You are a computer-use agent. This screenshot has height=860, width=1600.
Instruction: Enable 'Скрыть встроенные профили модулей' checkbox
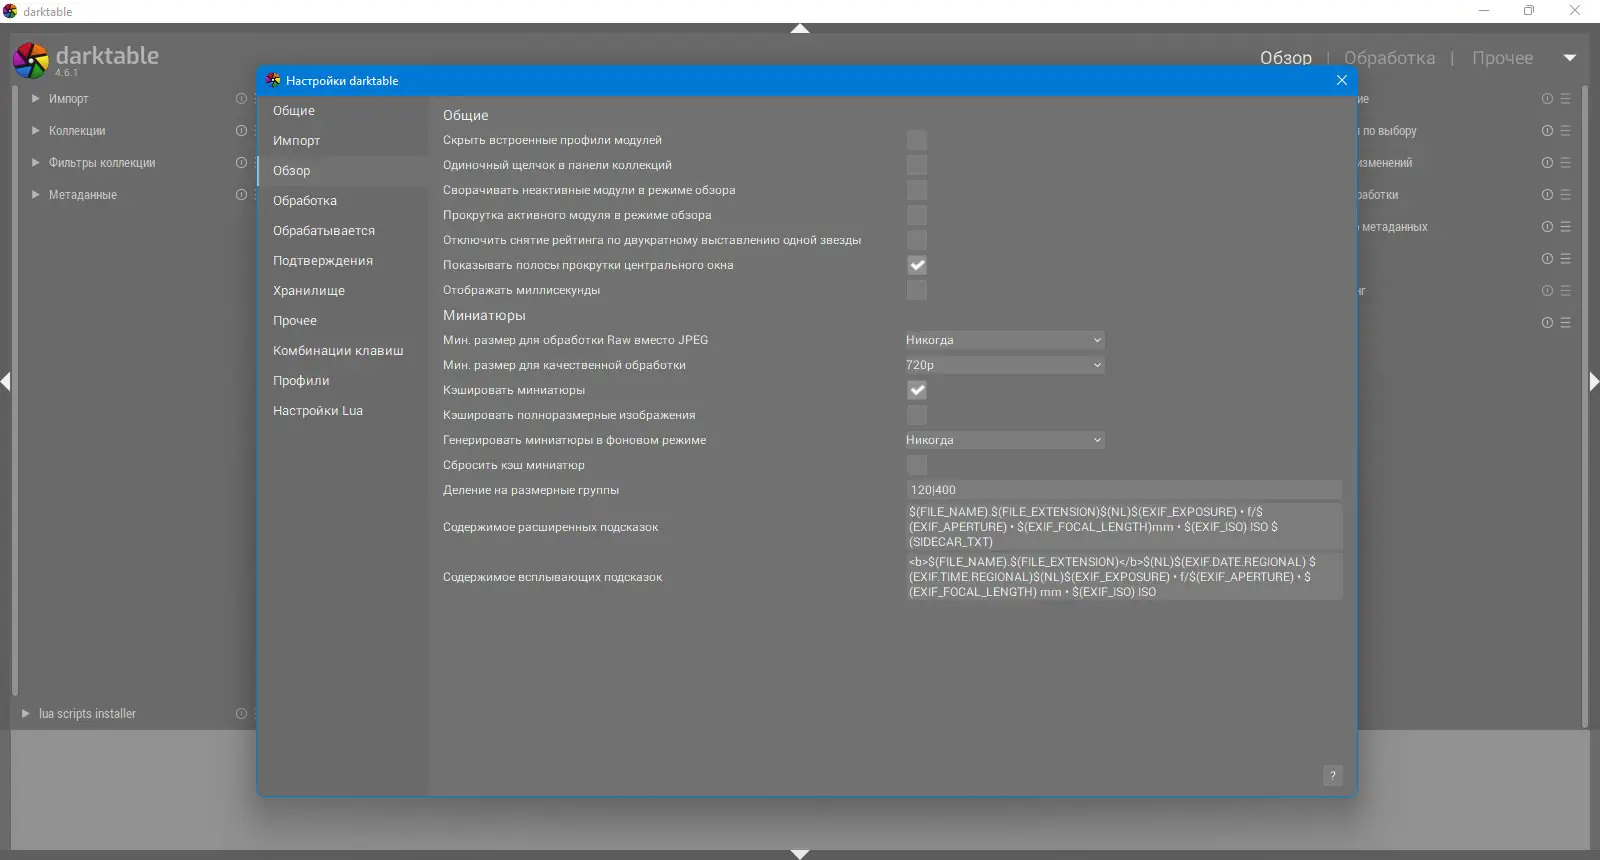tap(917, 140)
